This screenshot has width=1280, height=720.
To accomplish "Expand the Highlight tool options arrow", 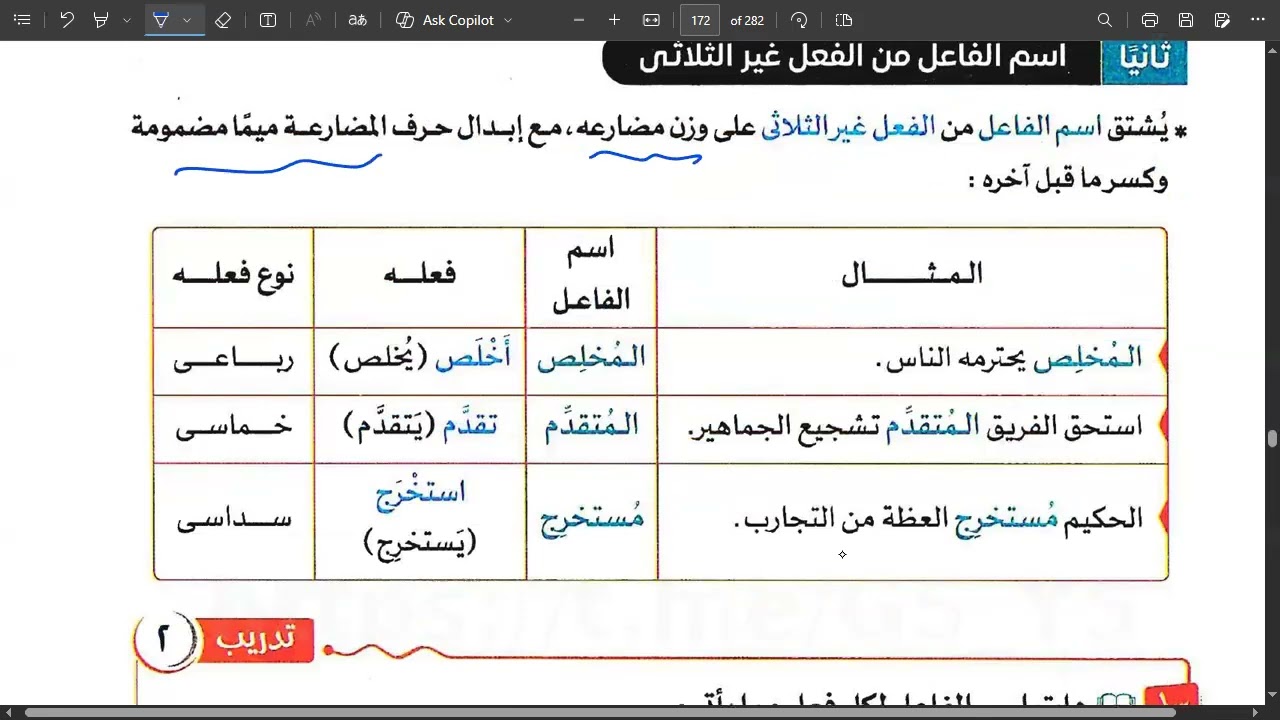I will point(126,20).
